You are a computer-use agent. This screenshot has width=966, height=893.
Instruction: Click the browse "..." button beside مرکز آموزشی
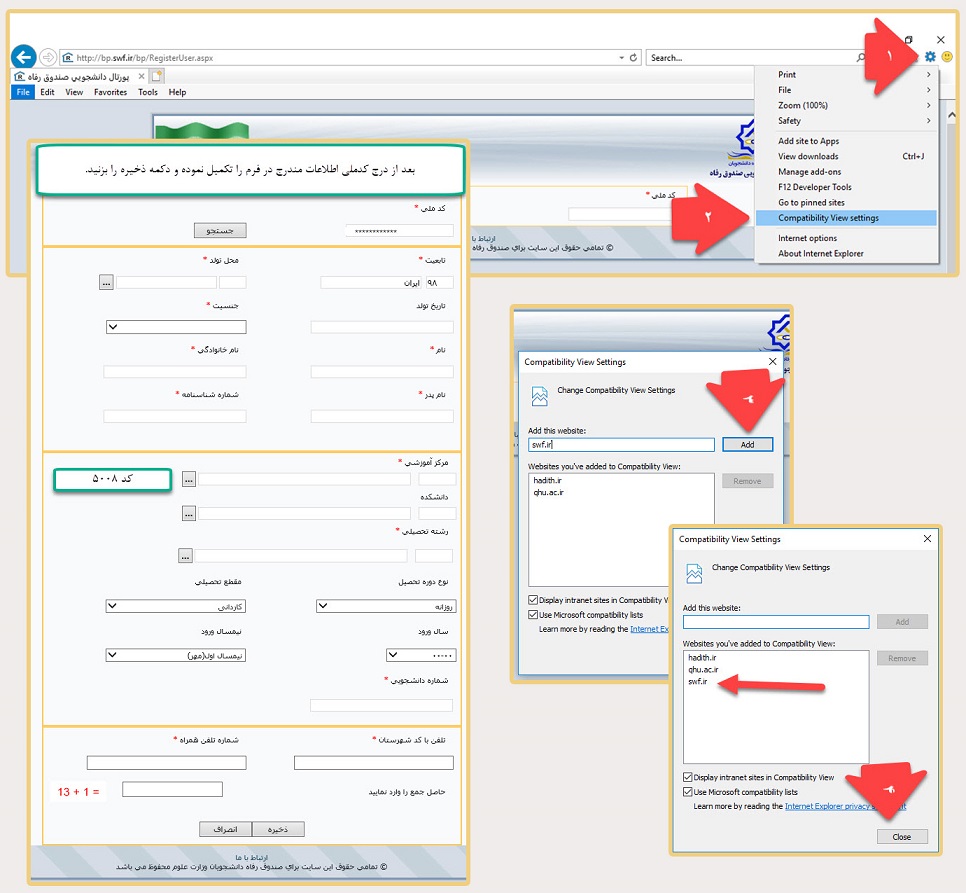188,480
